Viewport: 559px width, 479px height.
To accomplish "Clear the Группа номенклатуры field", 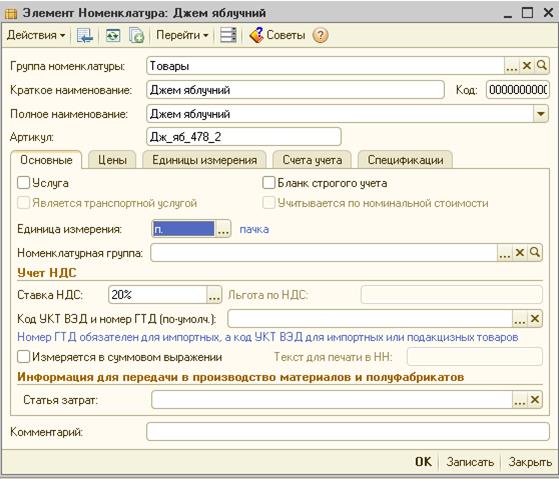I will pyautogui.click(x=527, y=66).
